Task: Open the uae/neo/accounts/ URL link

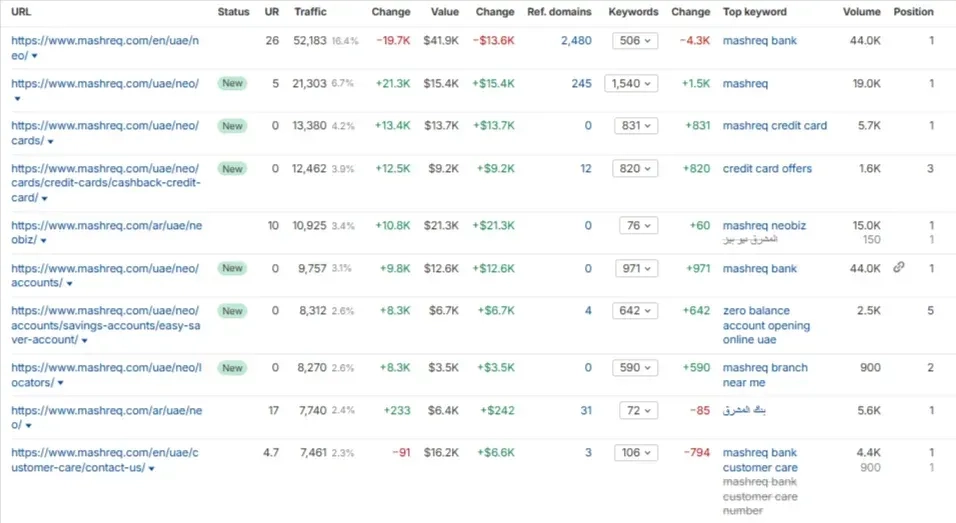Action: (x=105, y=276)
